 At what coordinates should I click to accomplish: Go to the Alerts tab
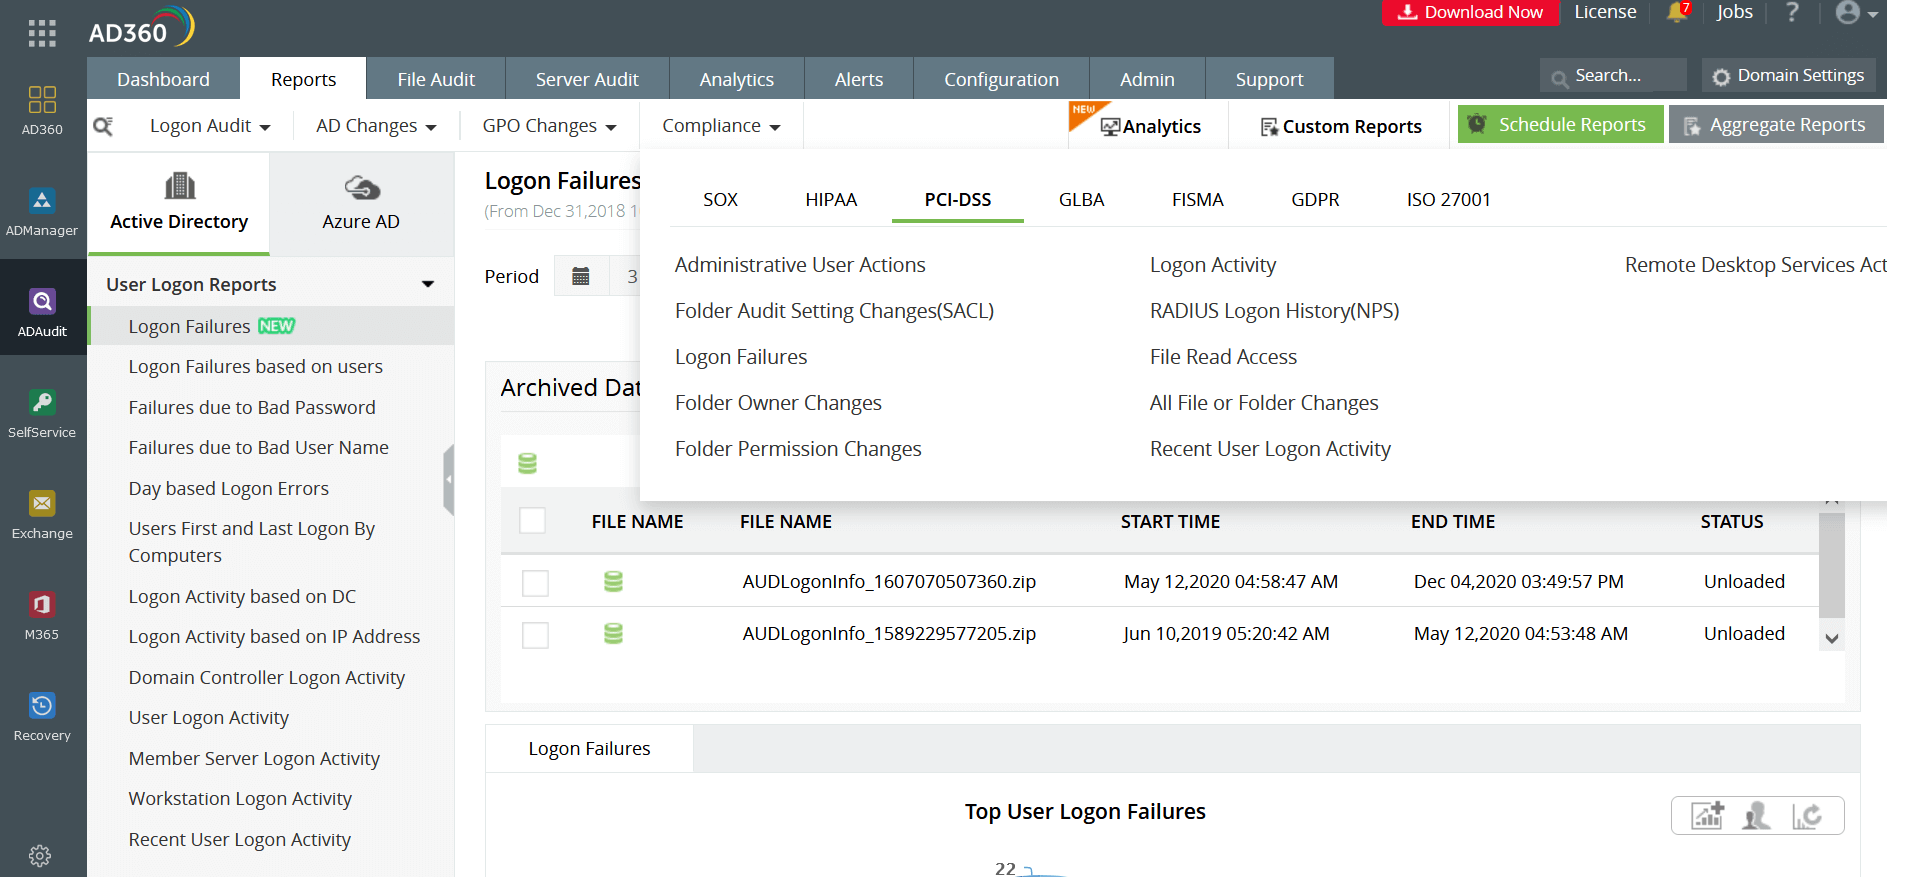[x=859, y=79]
